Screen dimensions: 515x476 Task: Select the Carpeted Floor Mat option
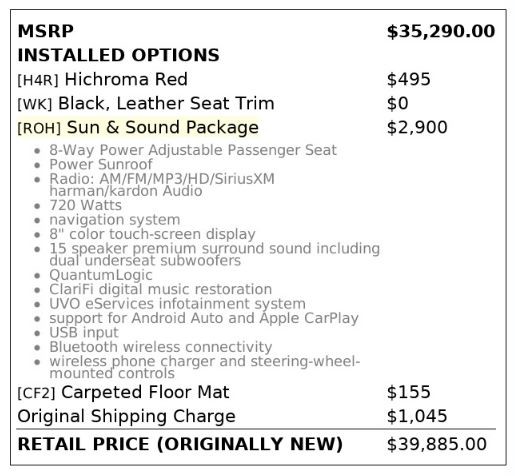[x=145, y=392]
